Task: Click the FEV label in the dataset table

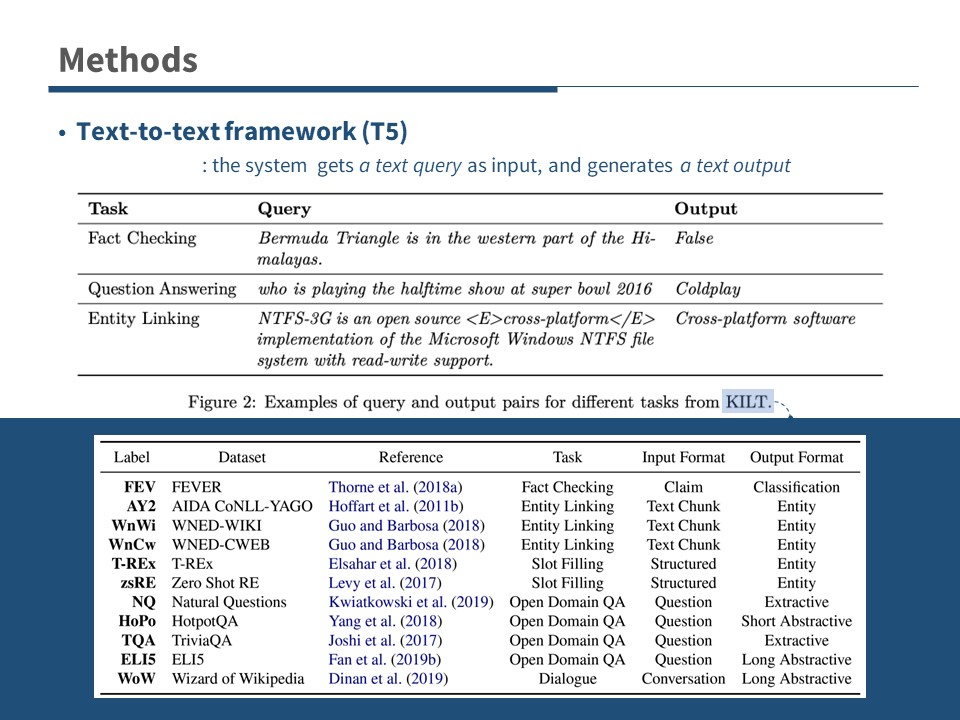Action: click(x=140, y=487)
